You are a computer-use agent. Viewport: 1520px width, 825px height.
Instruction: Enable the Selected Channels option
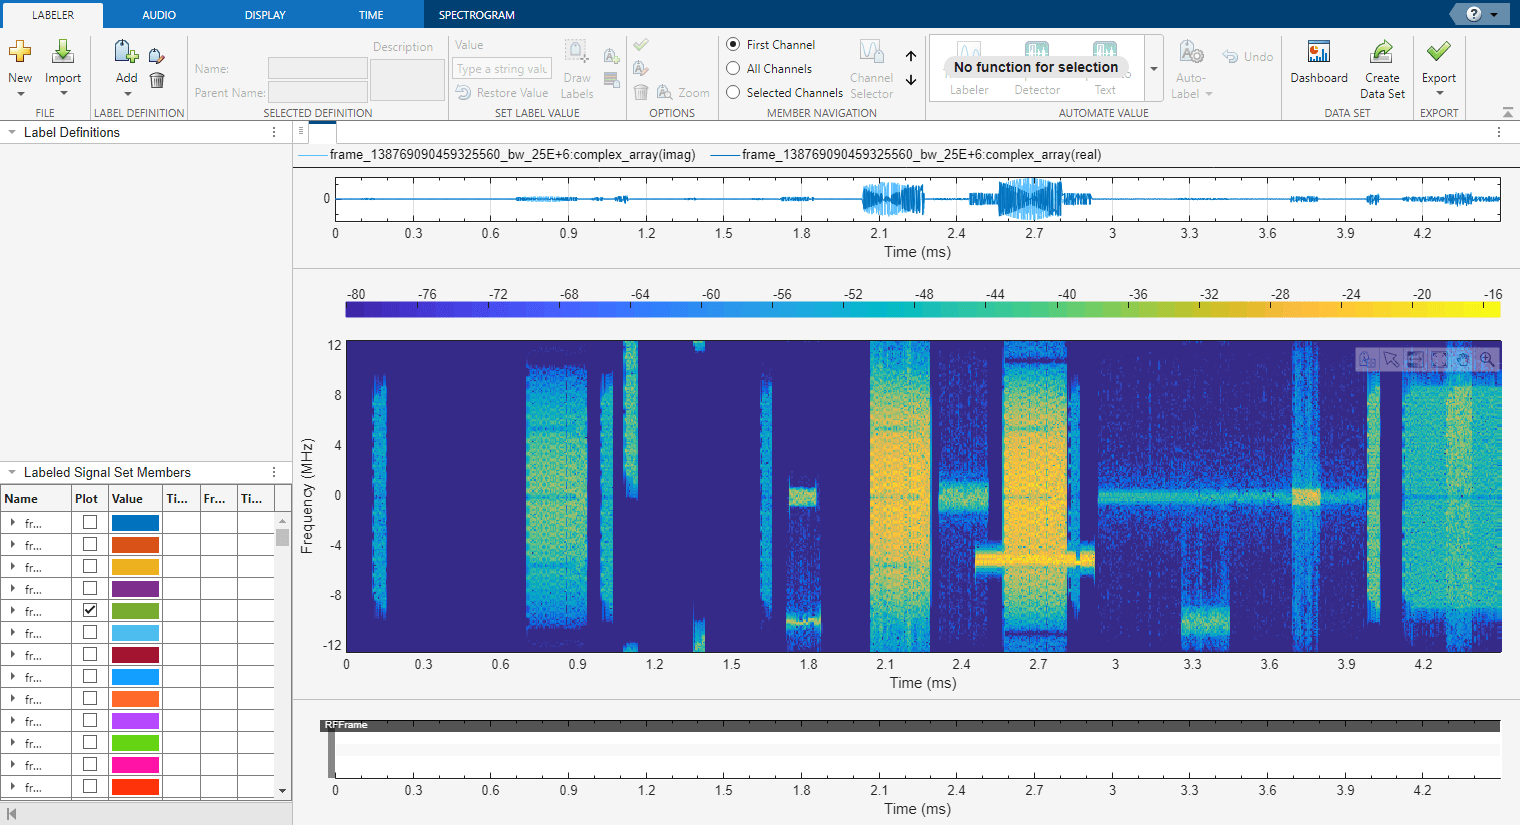click(734, 92)
